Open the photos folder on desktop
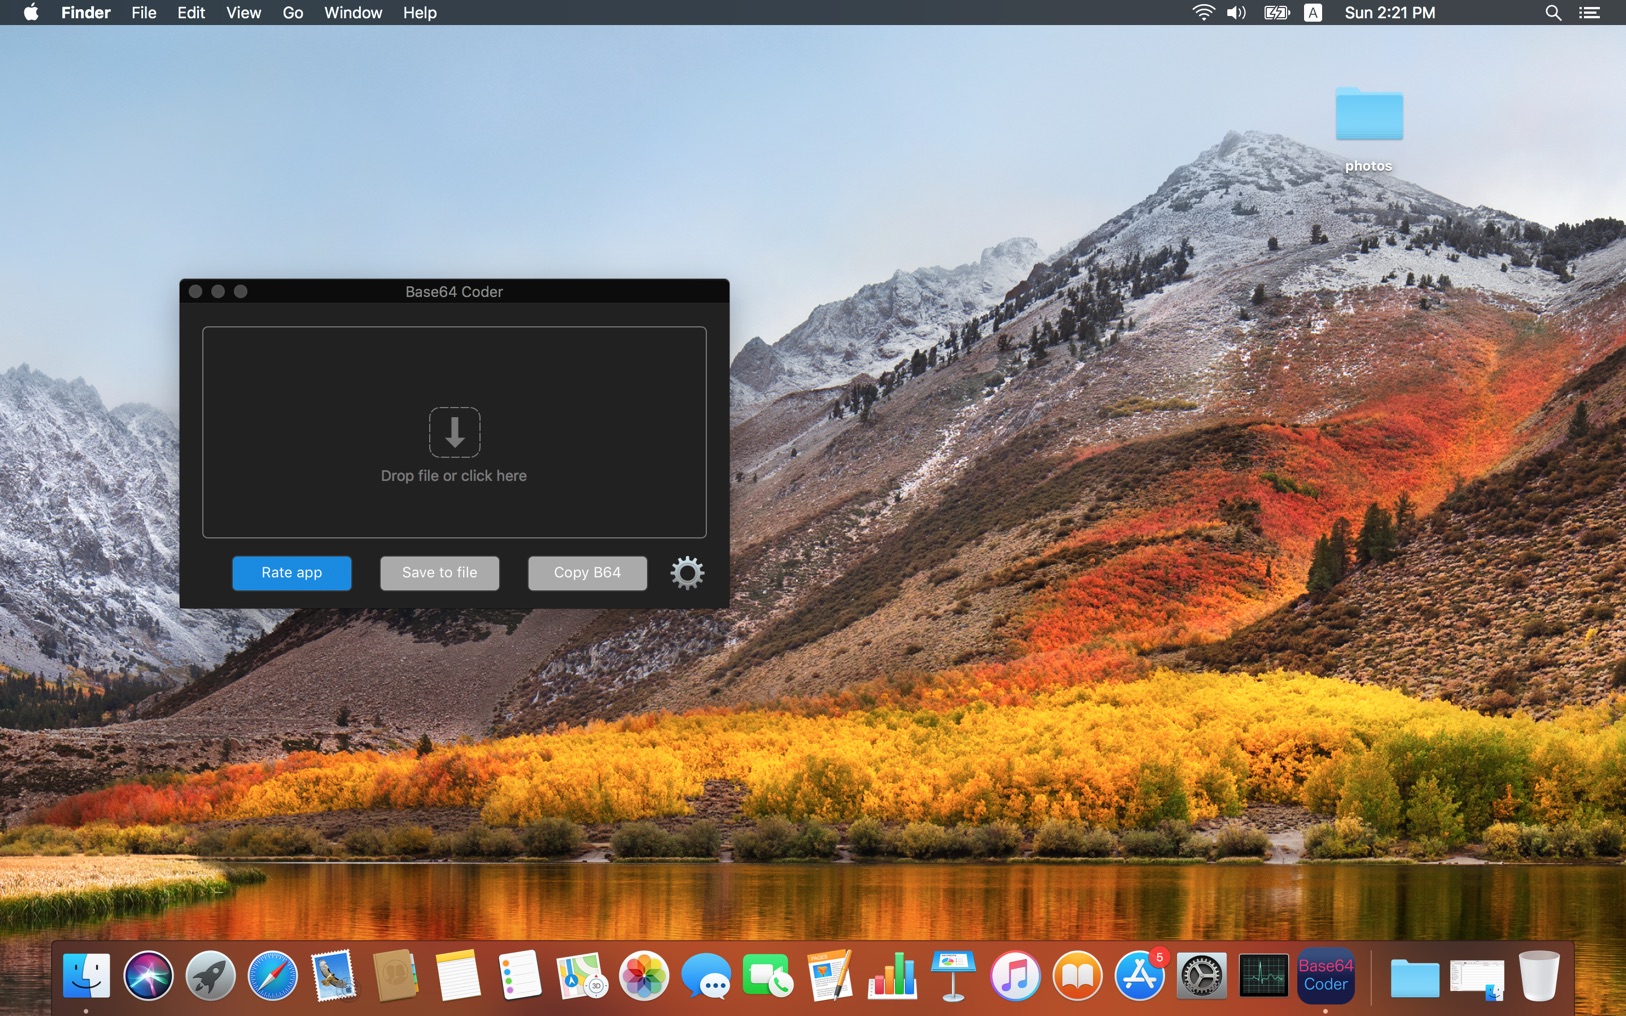This screenshot has height=1016, width=1626. click(x=1368, y=117)
